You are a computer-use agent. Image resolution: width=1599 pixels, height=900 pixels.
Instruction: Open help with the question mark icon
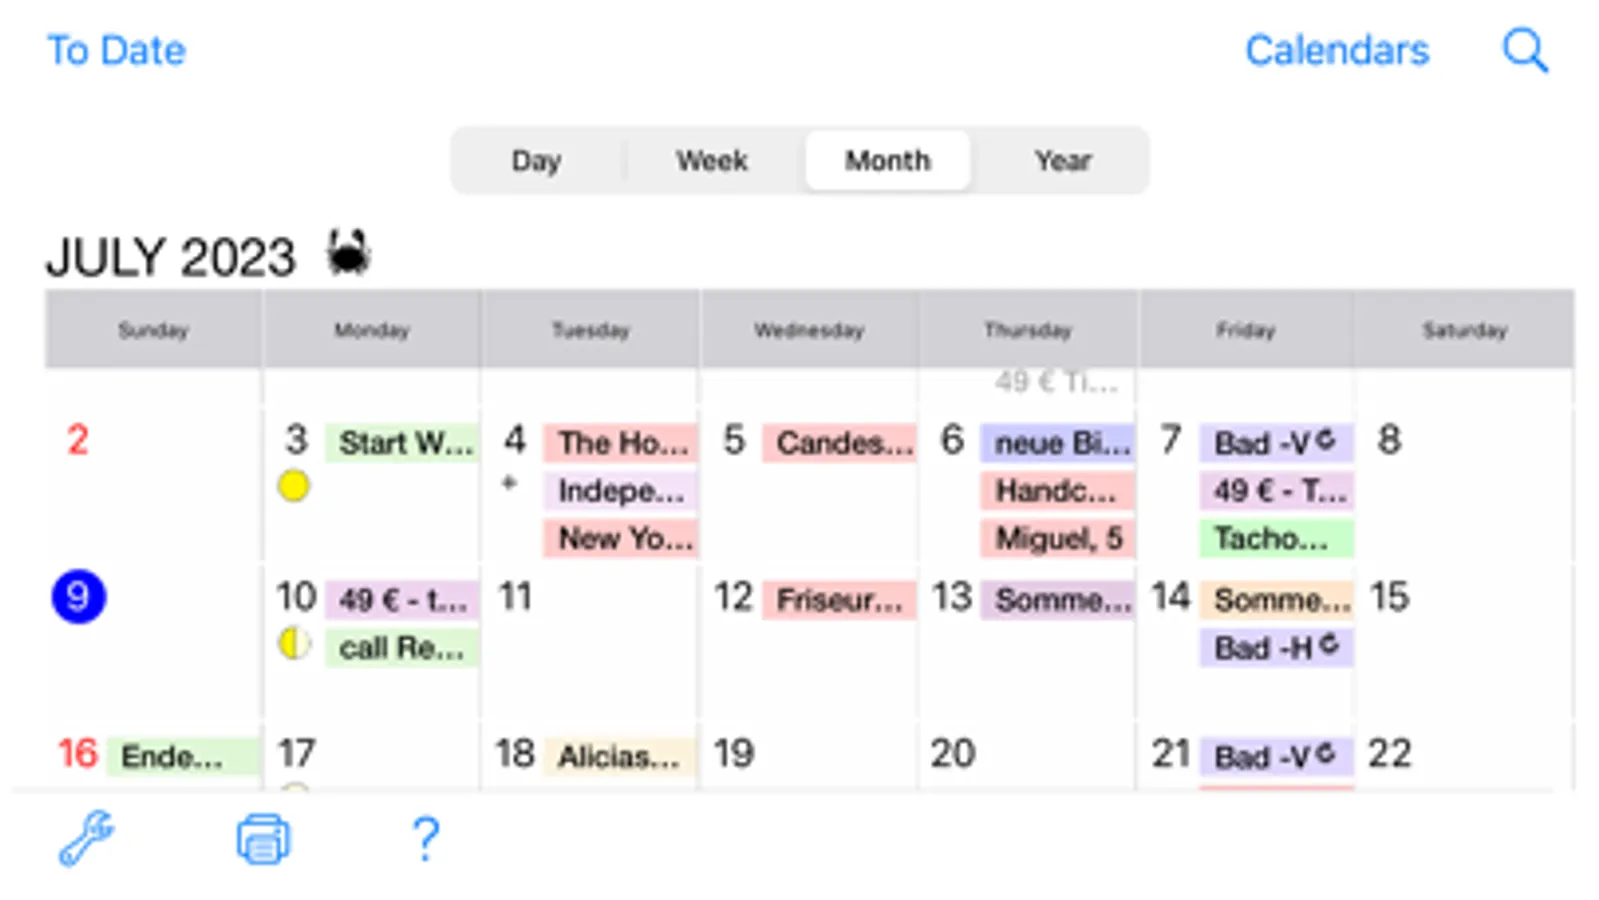click(426, 839)
